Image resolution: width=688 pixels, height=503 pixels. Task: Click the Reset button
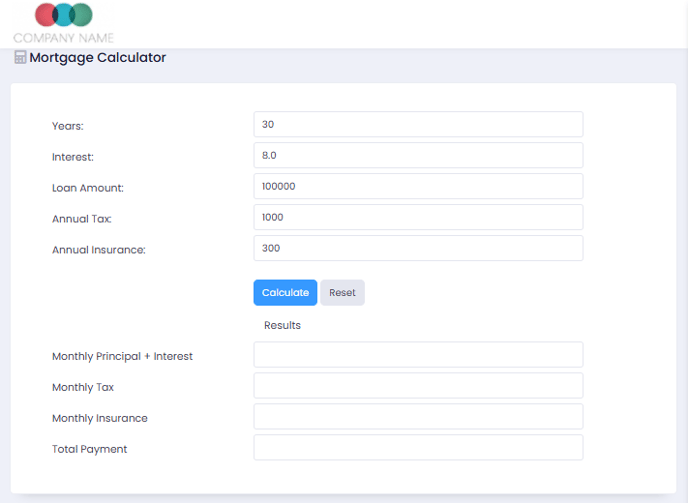342,292
